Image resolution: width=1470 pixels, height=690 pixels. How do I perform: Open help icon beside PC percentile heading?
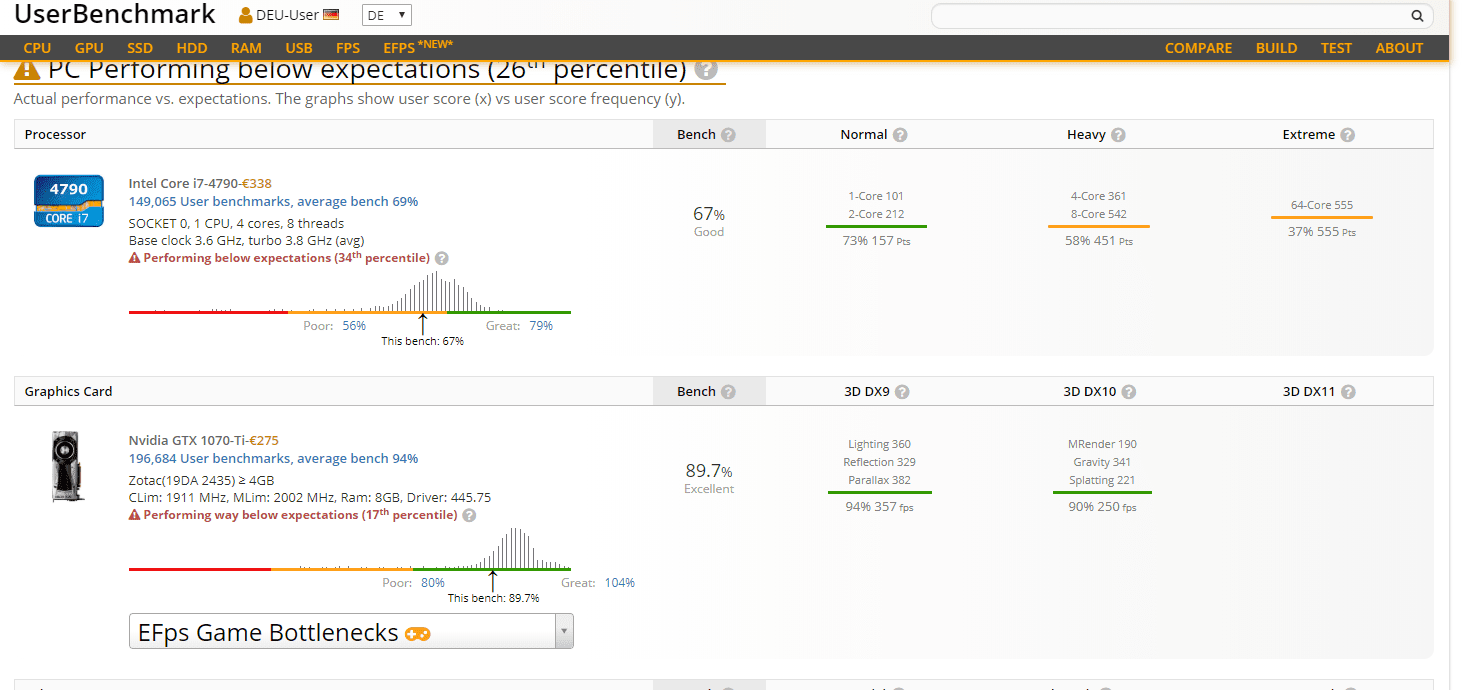(706, 69)
